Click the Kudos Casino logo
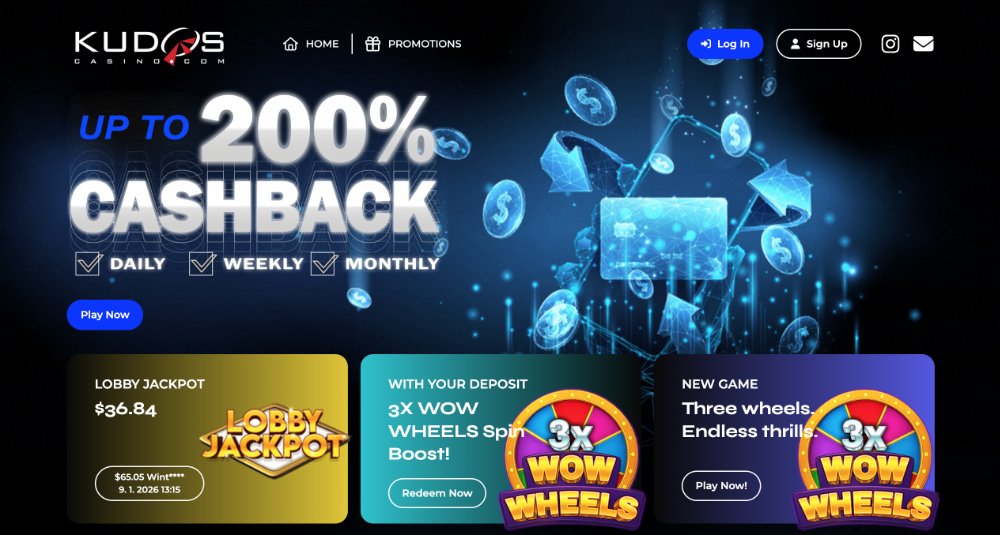 click(x=149, y=46)
